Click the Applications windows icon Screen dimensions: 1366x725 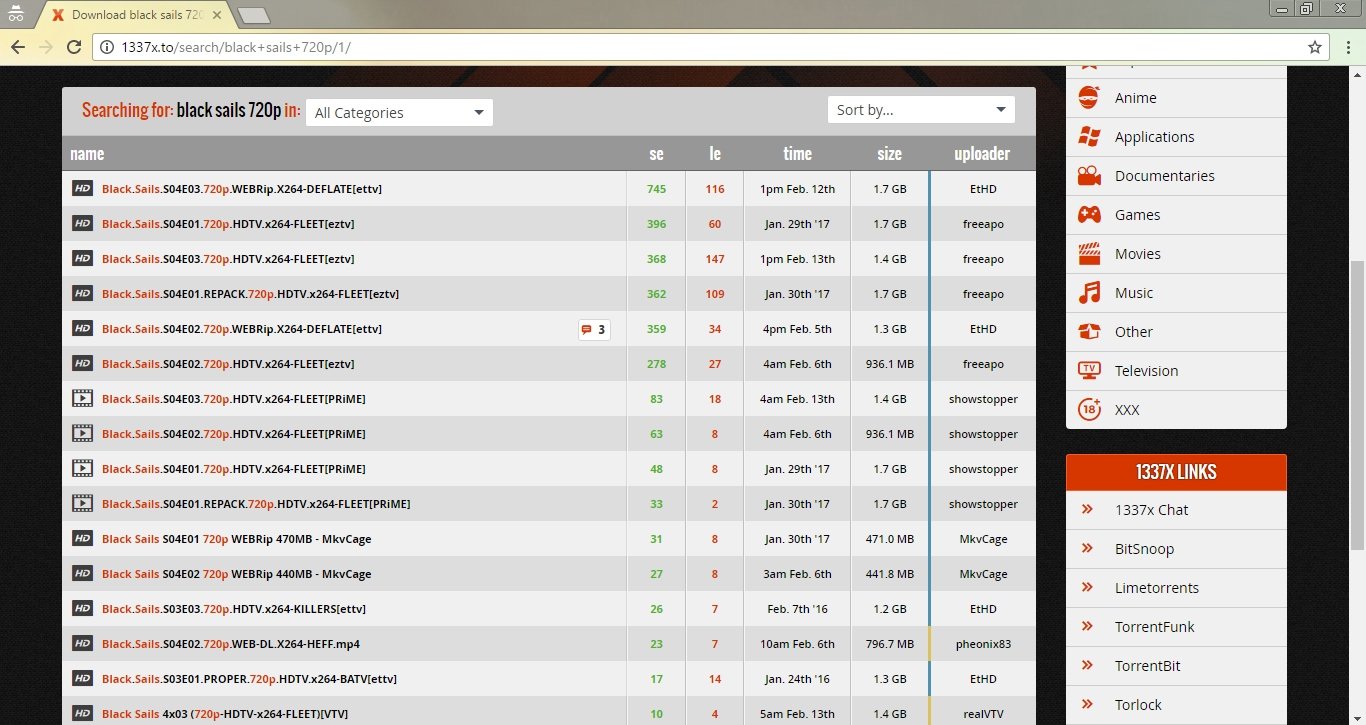[1089, 136]
